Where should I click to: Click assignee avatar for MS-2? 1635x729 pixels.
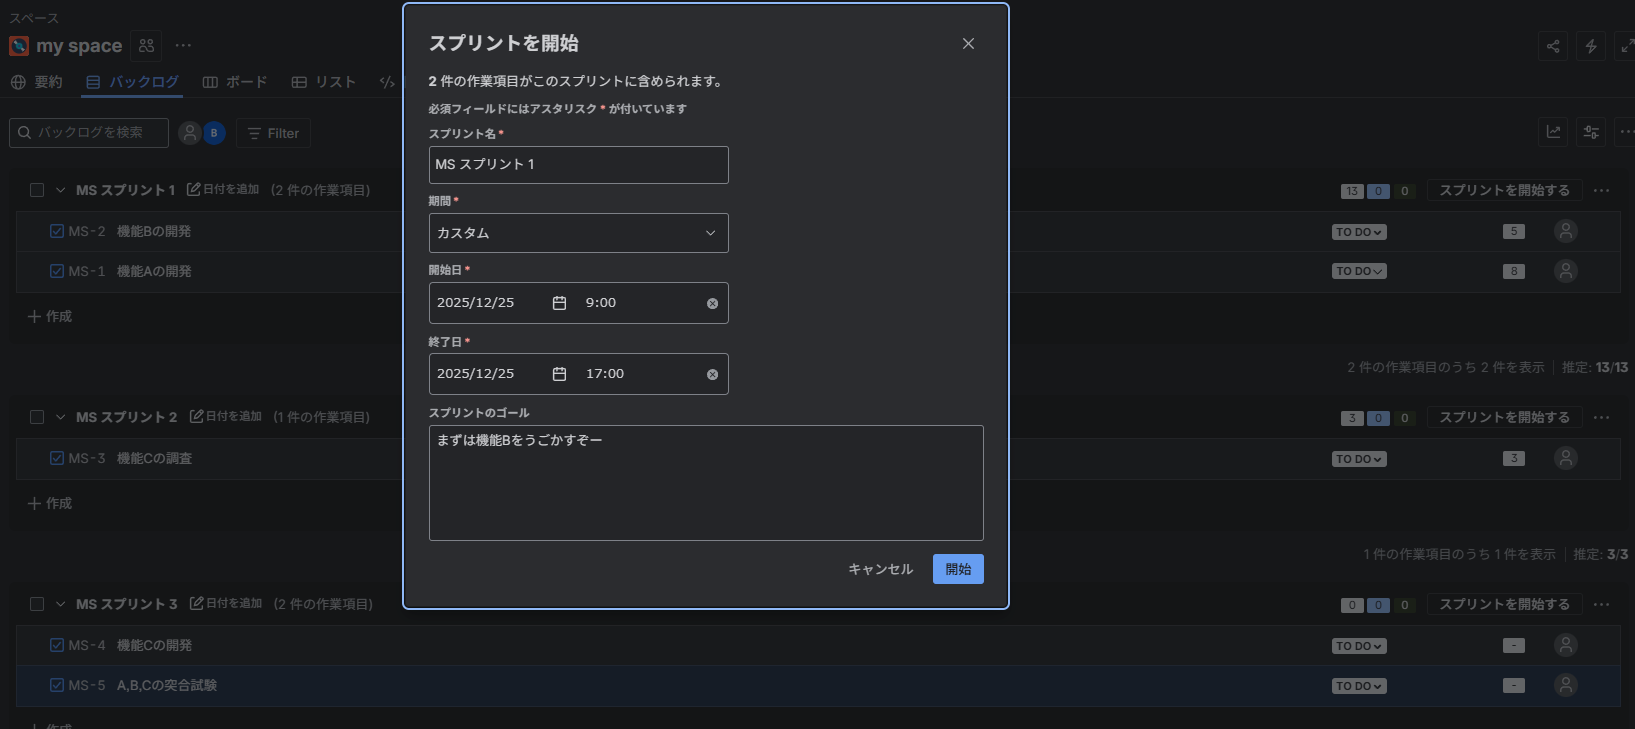1566,231
